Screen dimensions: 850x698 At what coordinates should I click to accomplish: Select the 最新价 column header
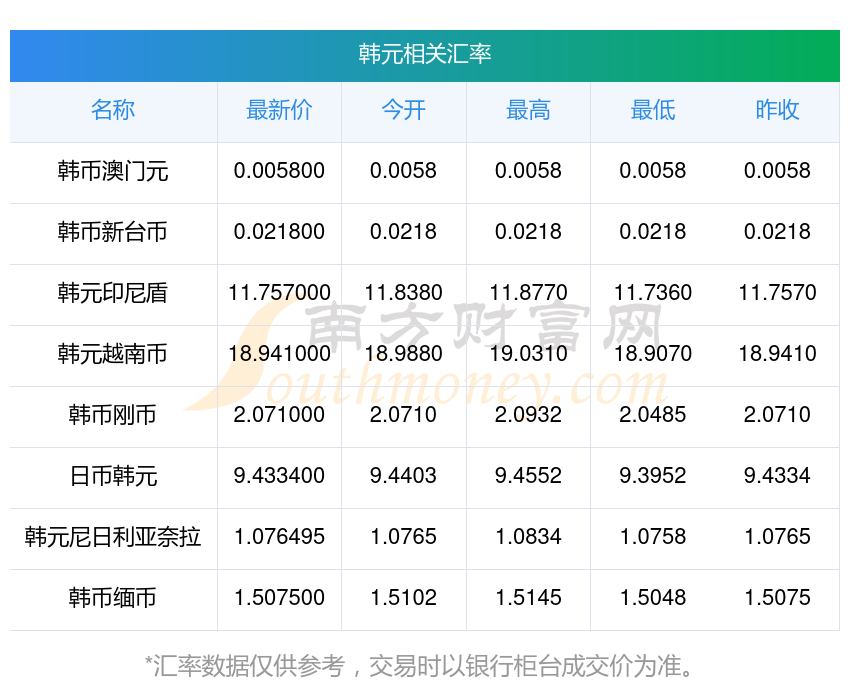279,110
